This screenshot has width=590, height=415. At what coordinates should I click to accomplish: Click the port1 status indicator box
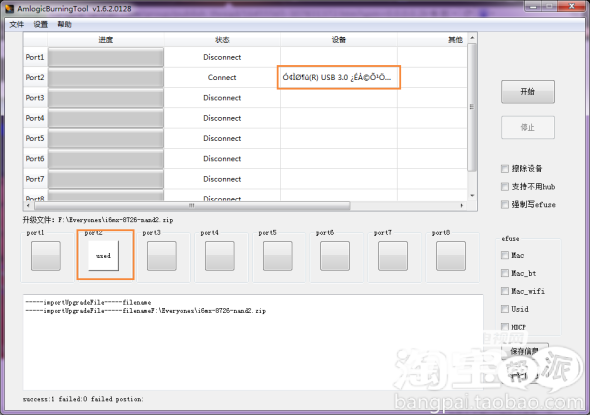coord(46,256)
